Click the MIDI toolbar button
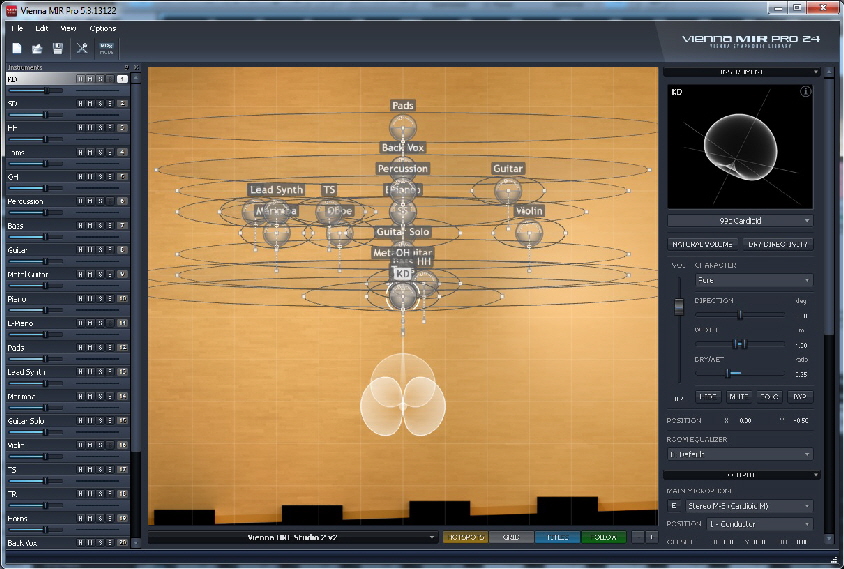 point(106,48)
